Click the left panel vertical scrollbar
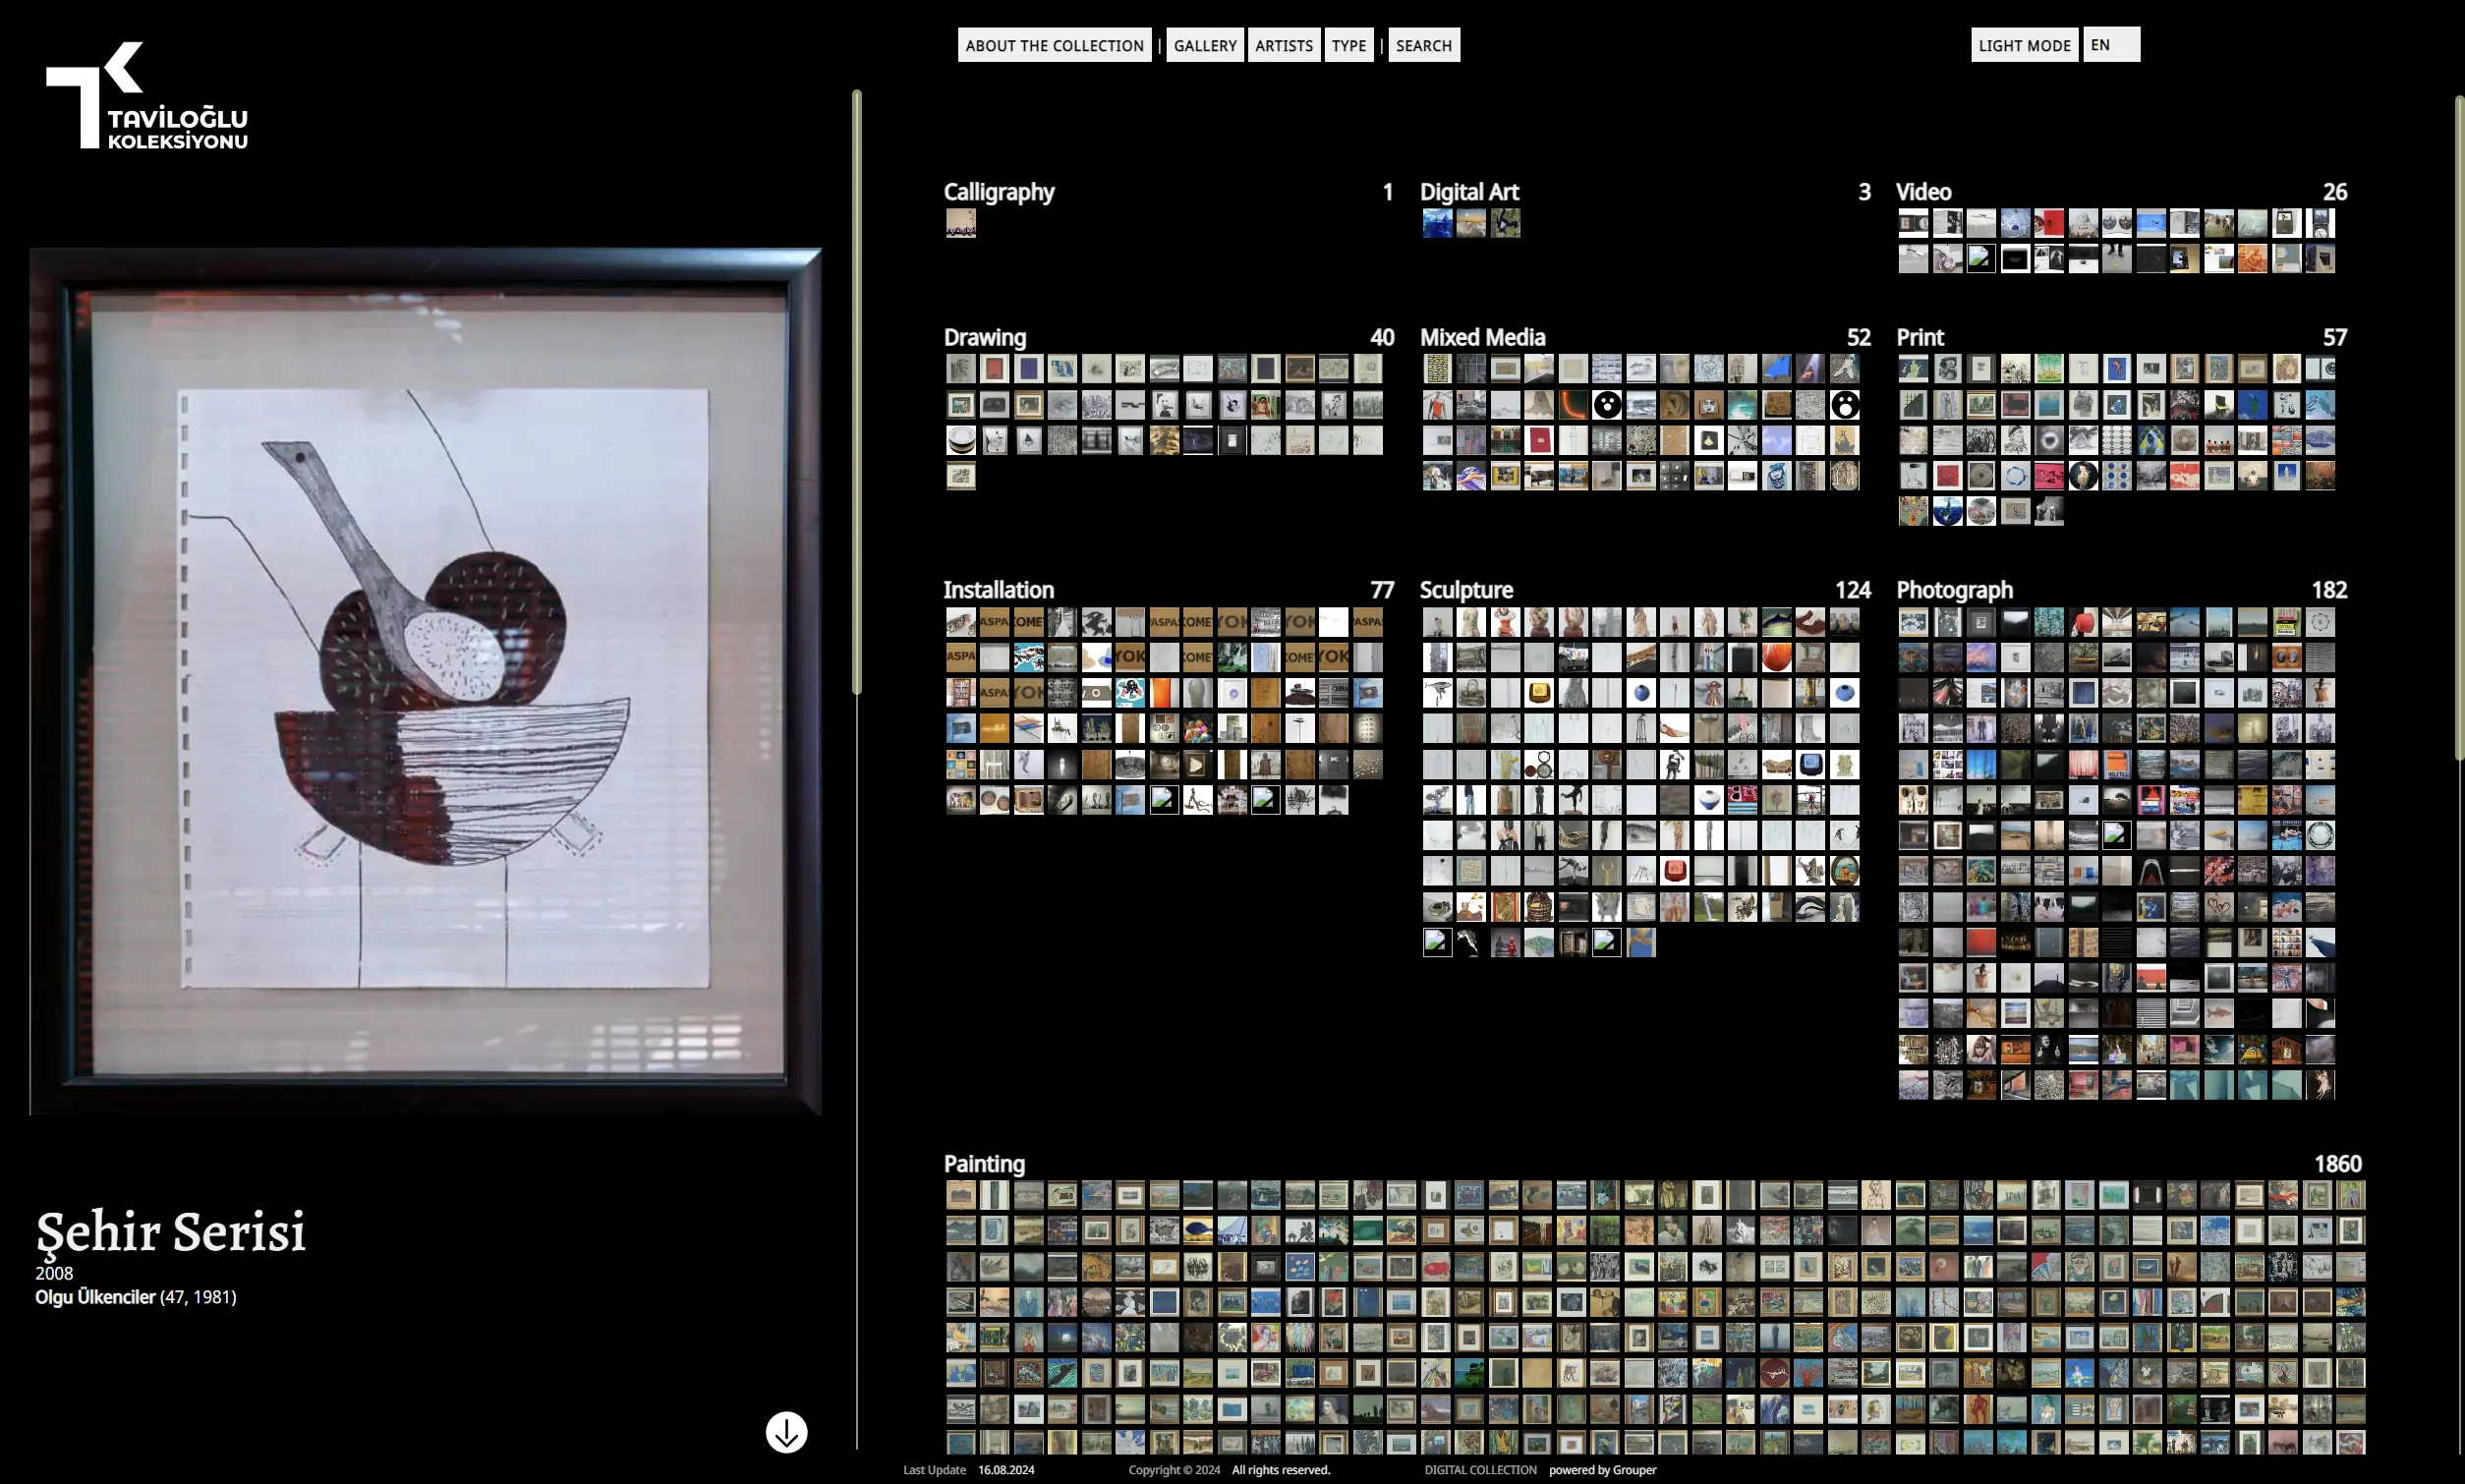The width and height of the screenshot is (2465, 1484). [856, 392]
